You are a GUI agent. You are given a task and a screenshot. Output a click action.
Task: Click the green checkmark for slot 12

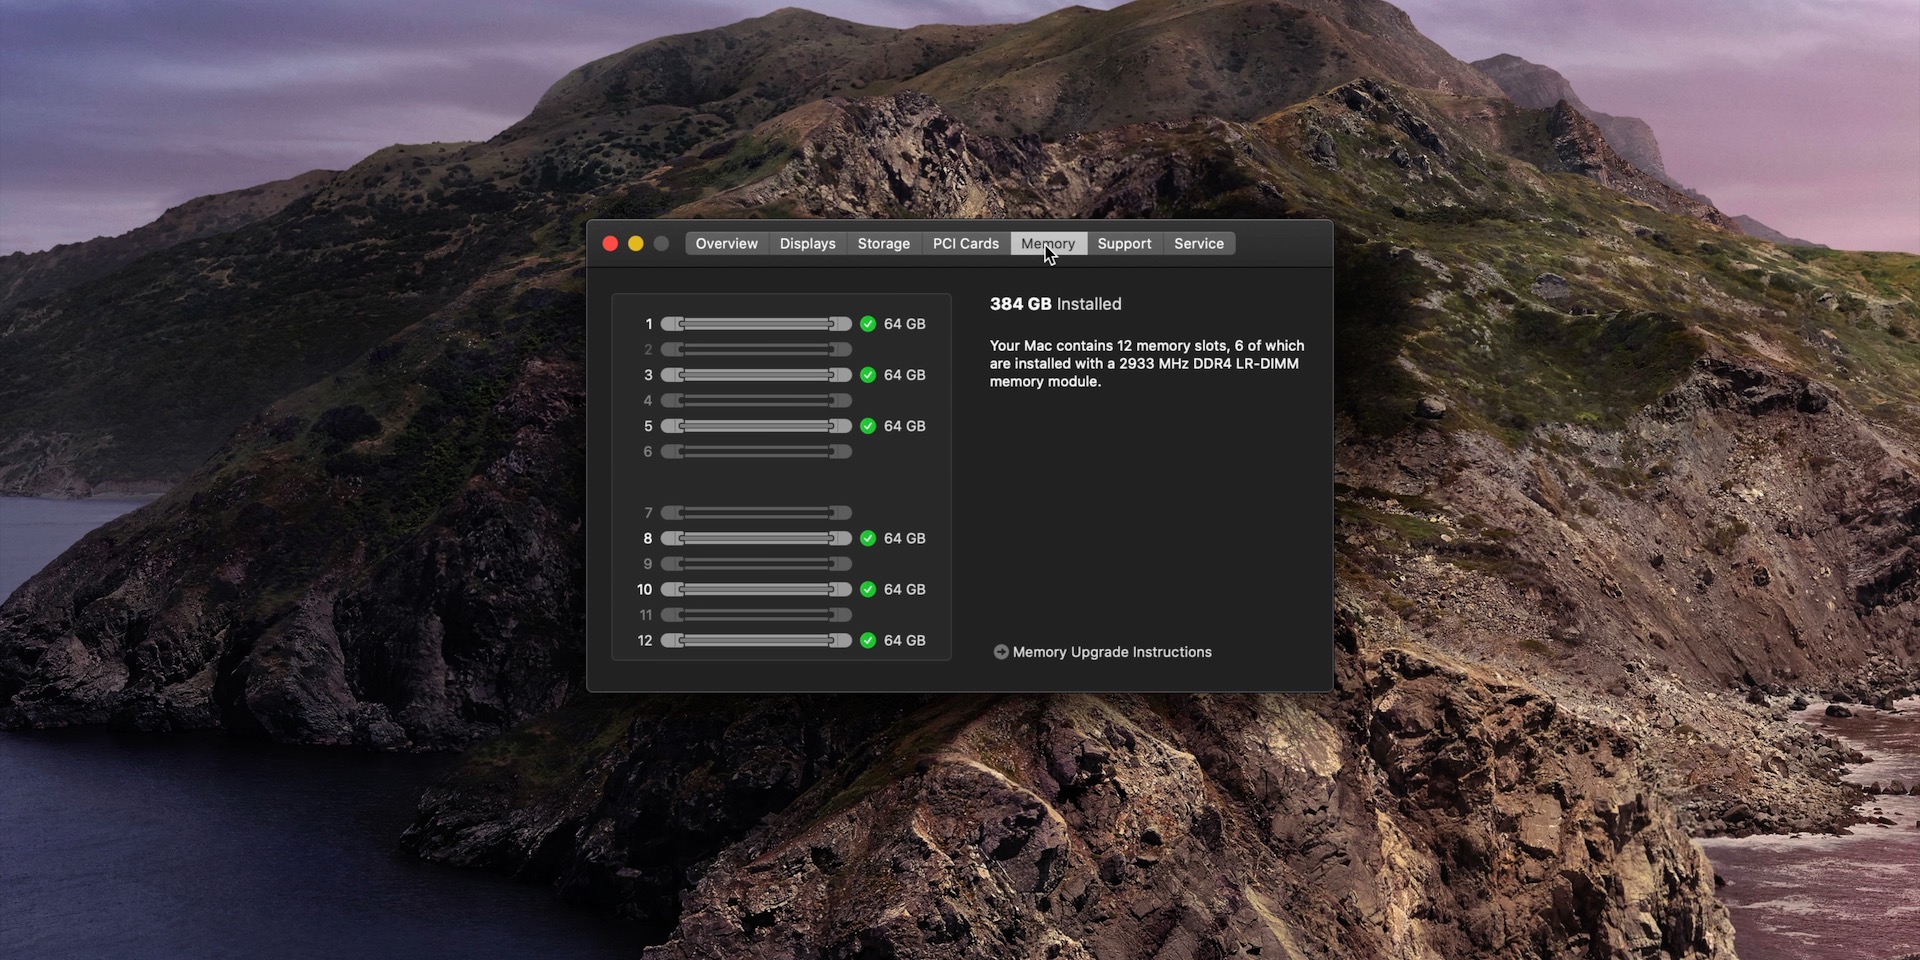coord(868,640)
